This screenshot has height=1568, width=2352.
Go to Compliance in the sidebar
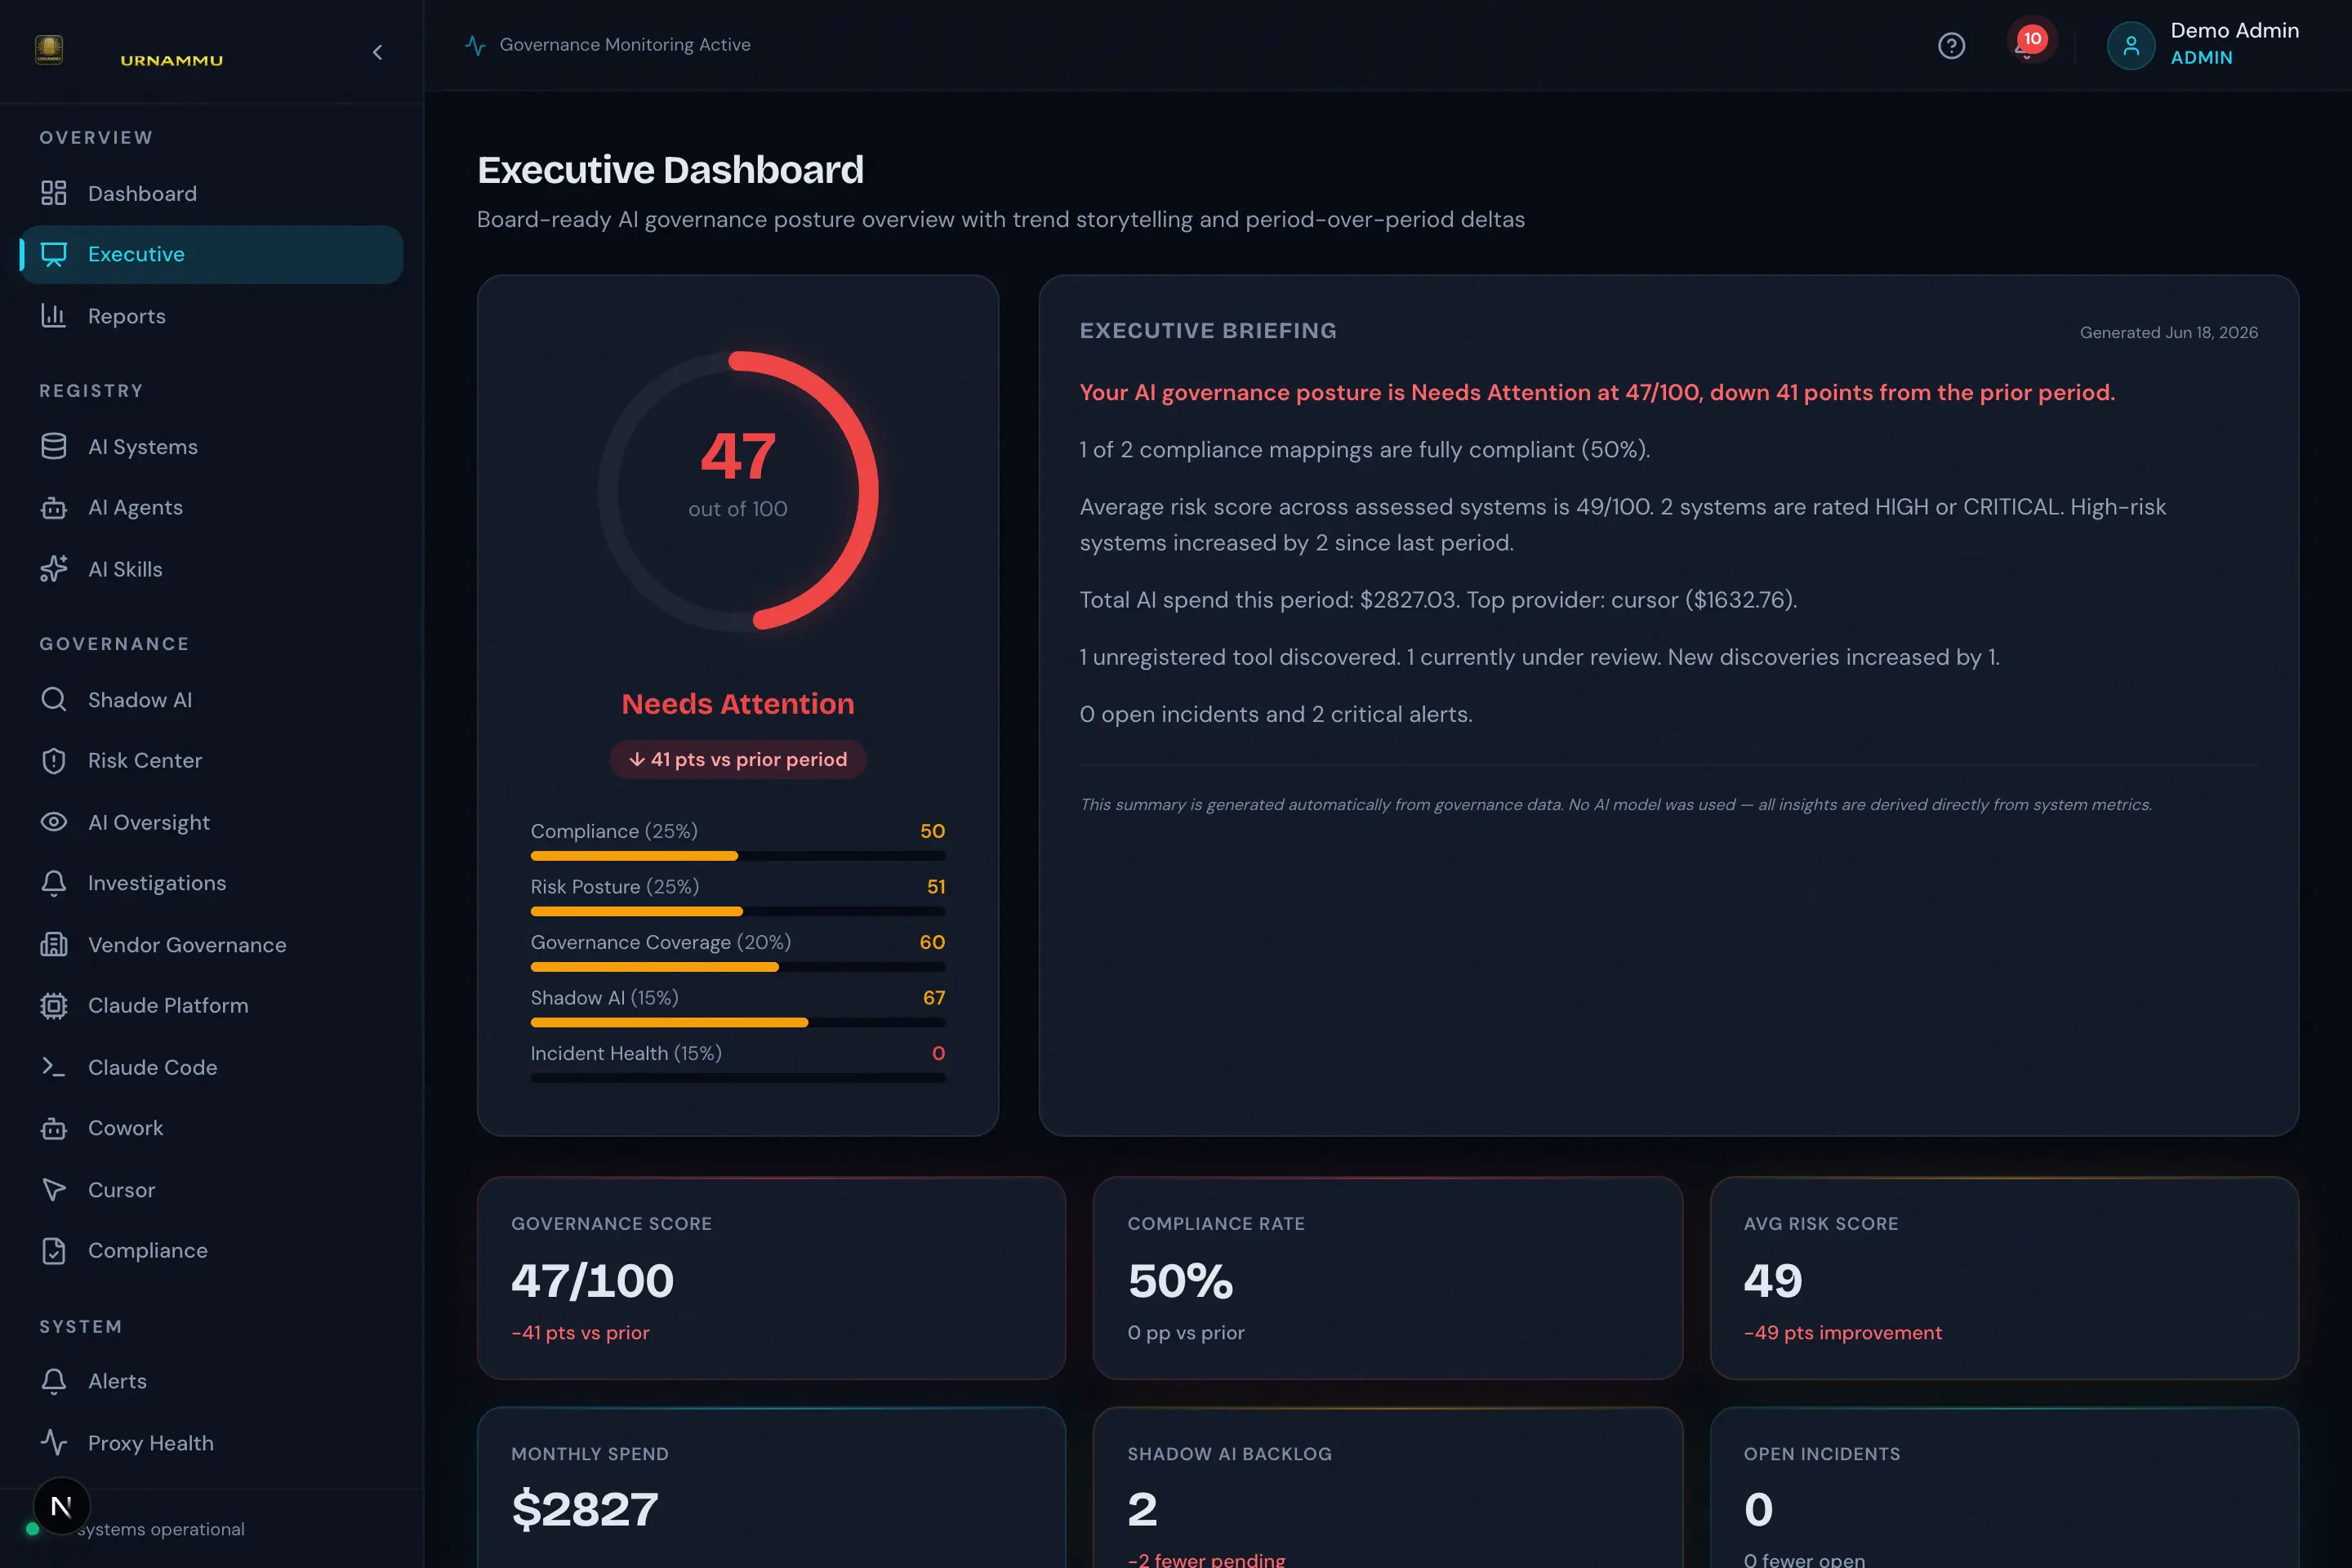coord(211,1250)
